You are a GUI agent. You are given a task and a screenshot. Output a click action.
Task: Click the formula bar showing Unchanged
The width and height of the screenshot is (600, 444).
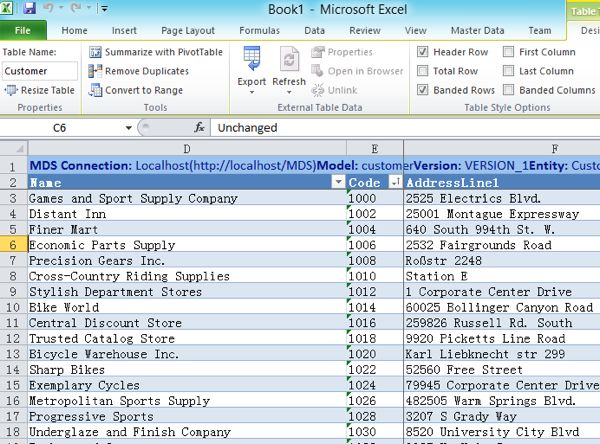pos(406,128)
